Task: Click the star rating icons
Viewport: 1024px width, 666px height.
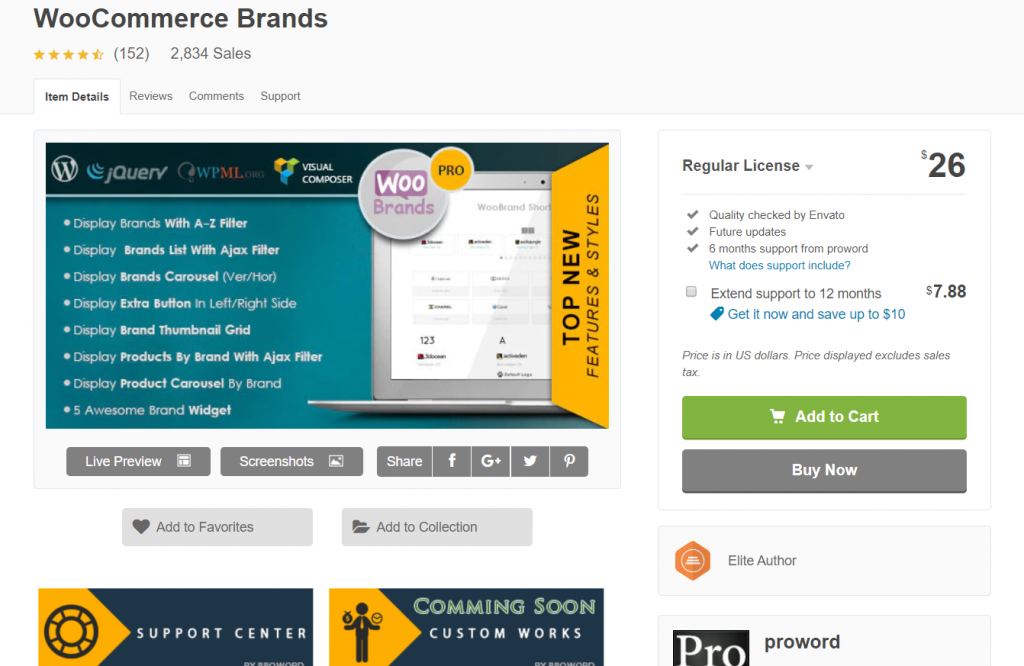Action: (68, 54)
